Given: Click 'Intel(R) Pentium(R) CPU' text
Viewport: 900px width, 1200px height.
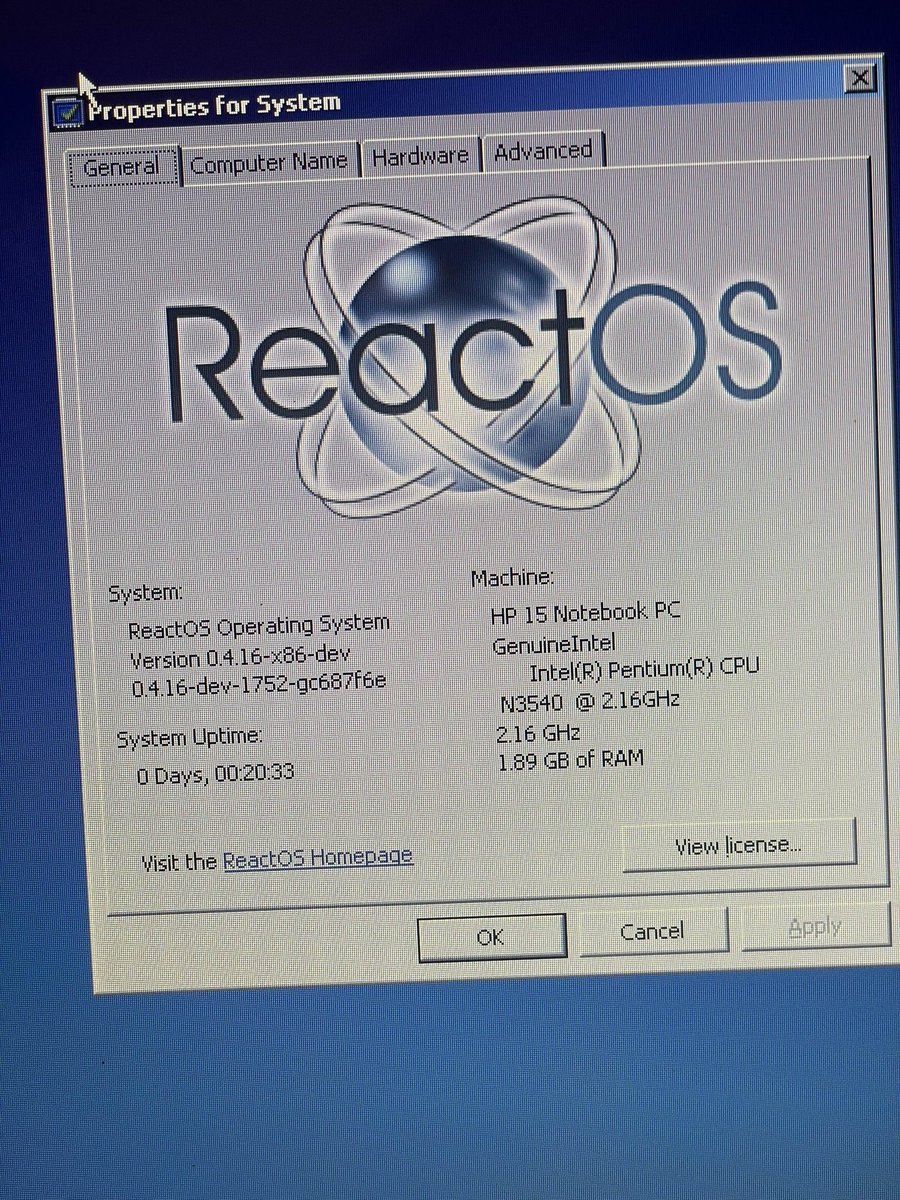Looking at the screenshot, I should click(x=645, y=668).
